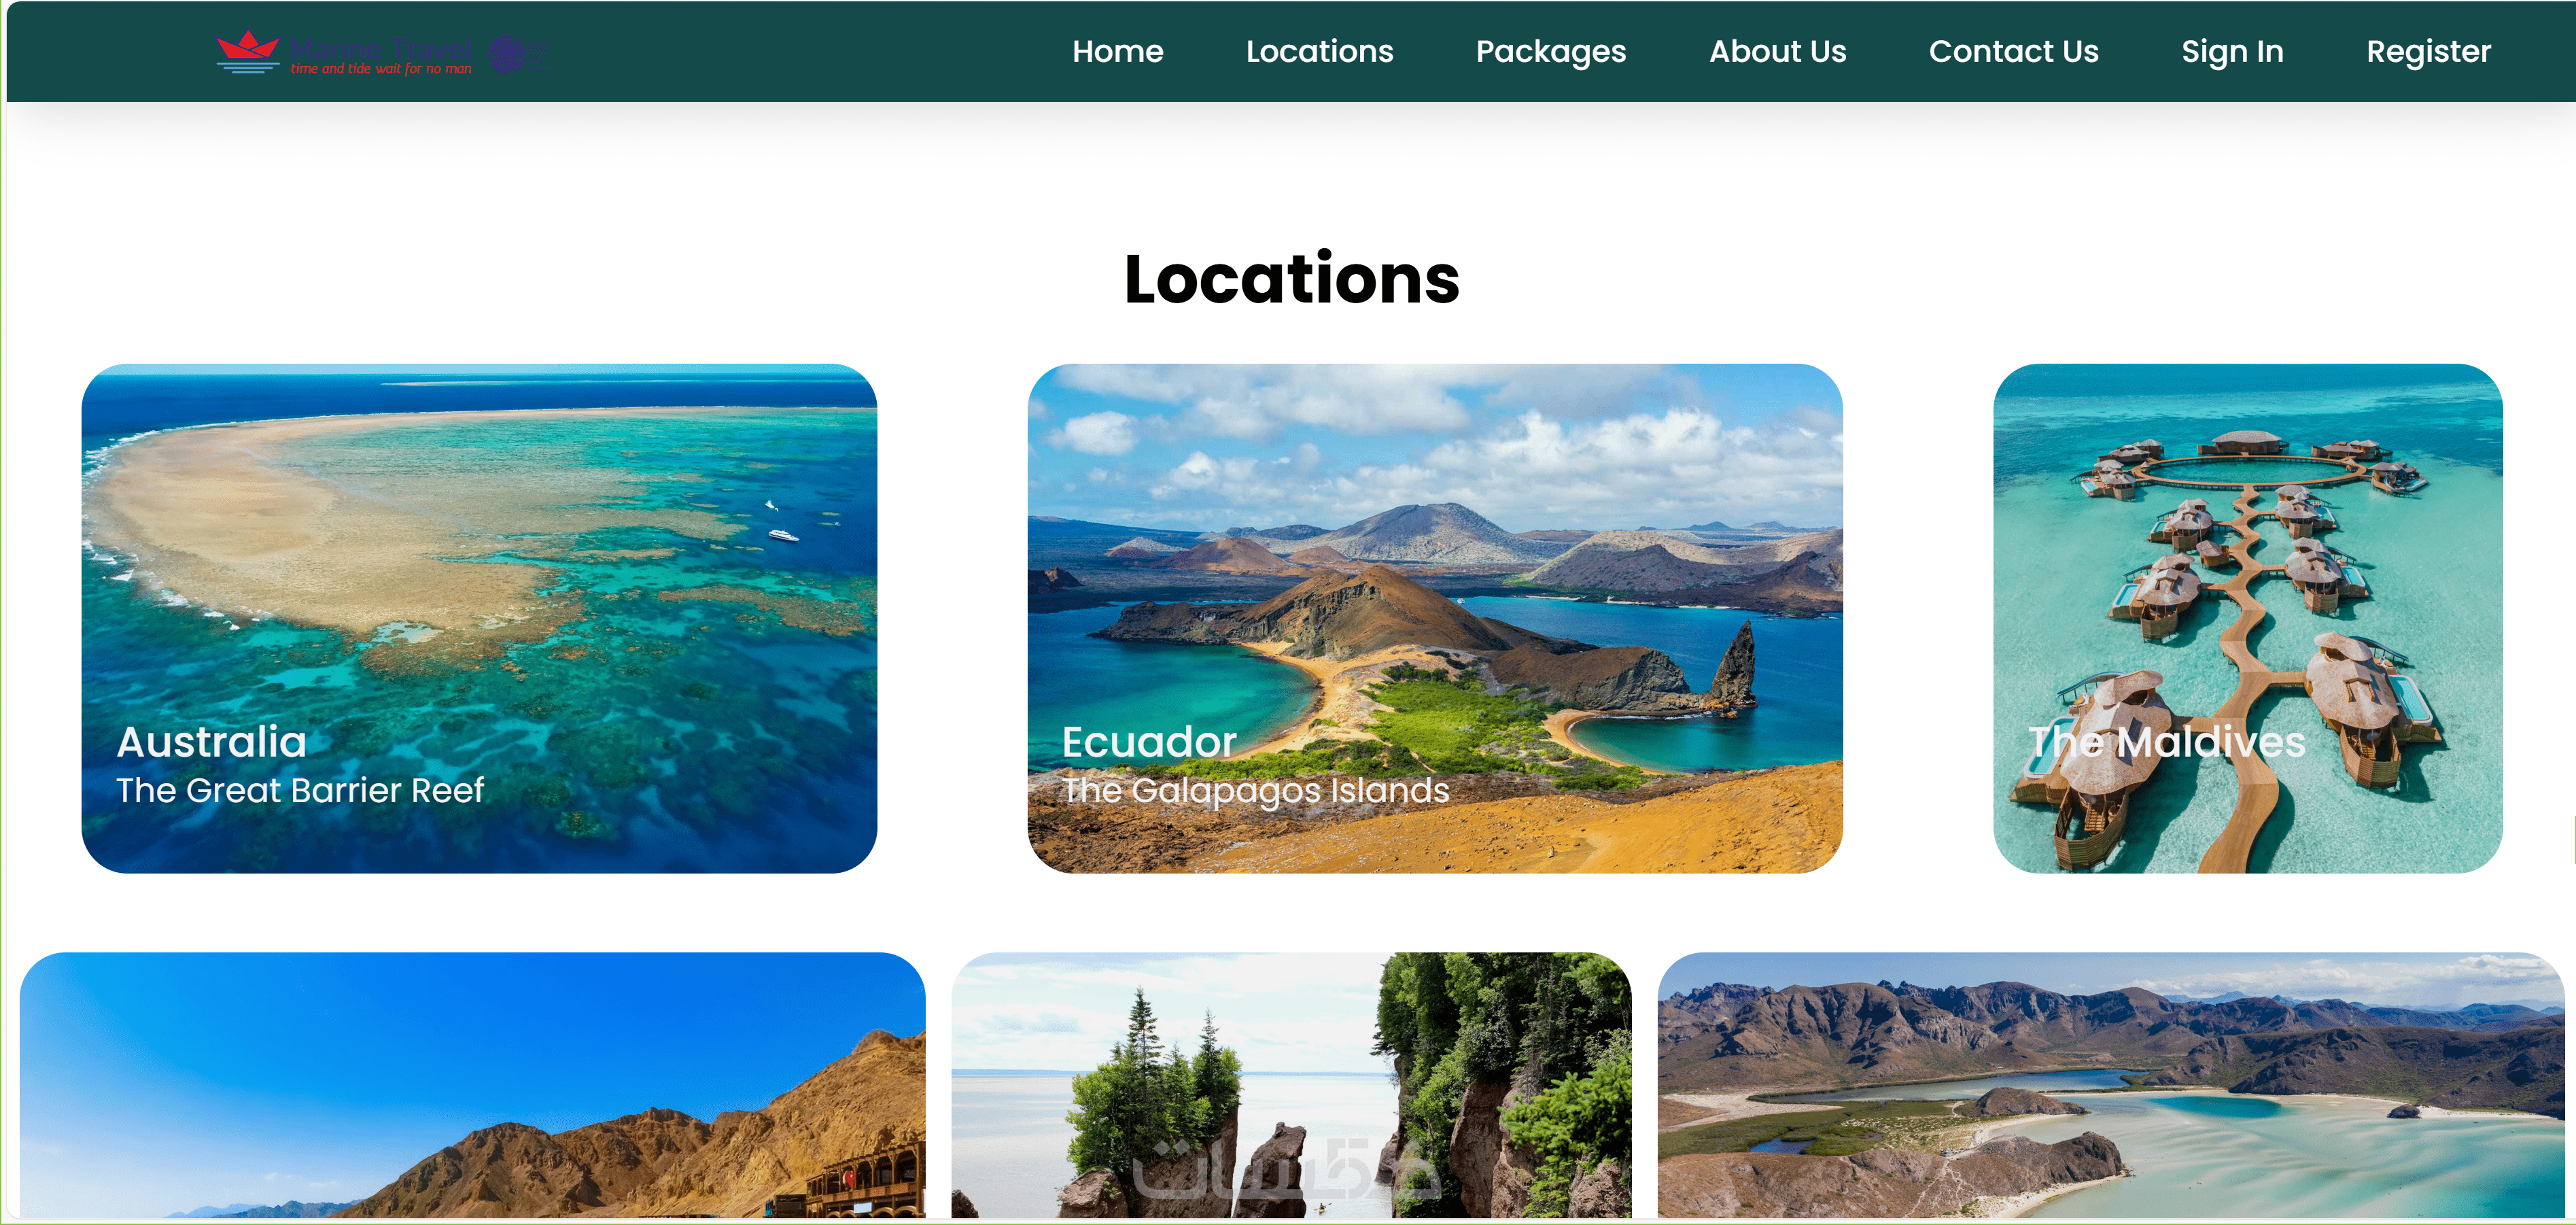2576x1225 pixels.
Task: Open the Home menu item
Action: [x=1117, y=51]
